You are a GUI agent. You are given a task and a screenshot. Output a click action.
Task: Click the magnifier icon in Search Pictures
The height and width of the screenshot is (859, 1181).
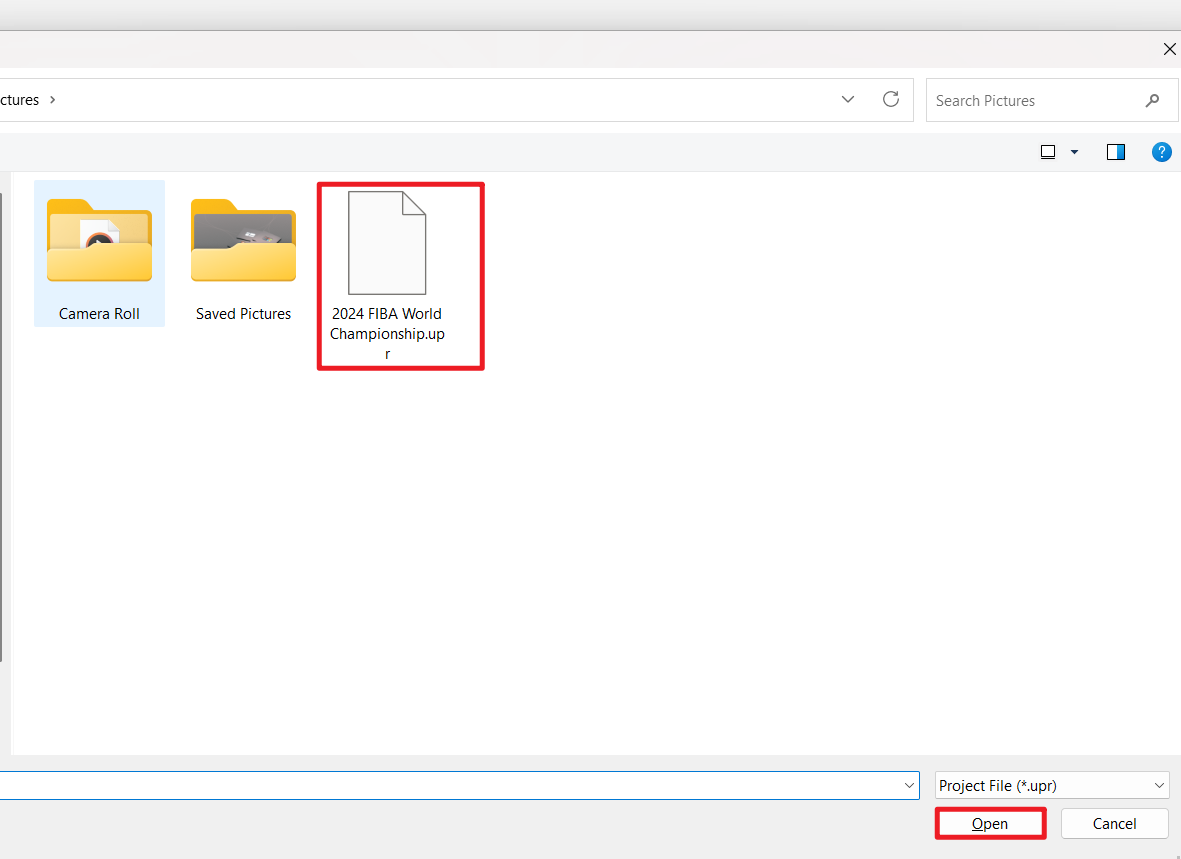click(1152, 101)
